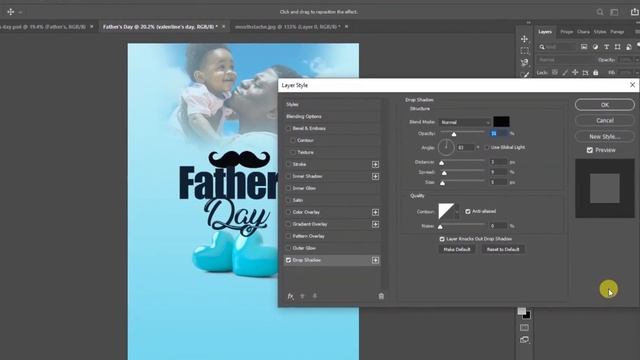The height and width of the screenshot is (360, 640).
Task: Move effect down arrow in Layer Style
Action: click(315, 296)
